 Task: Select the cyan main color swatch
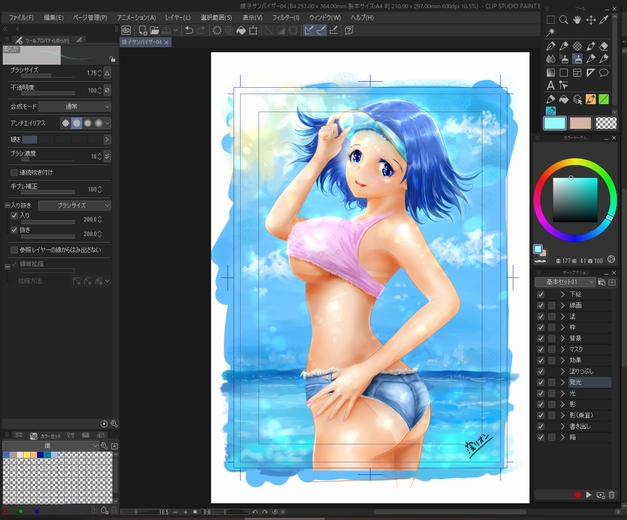(x=555, y=123)
